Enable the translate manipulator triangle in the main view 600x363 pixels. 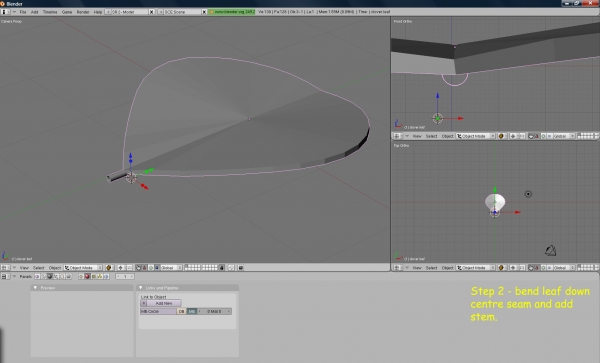(144, 268)
